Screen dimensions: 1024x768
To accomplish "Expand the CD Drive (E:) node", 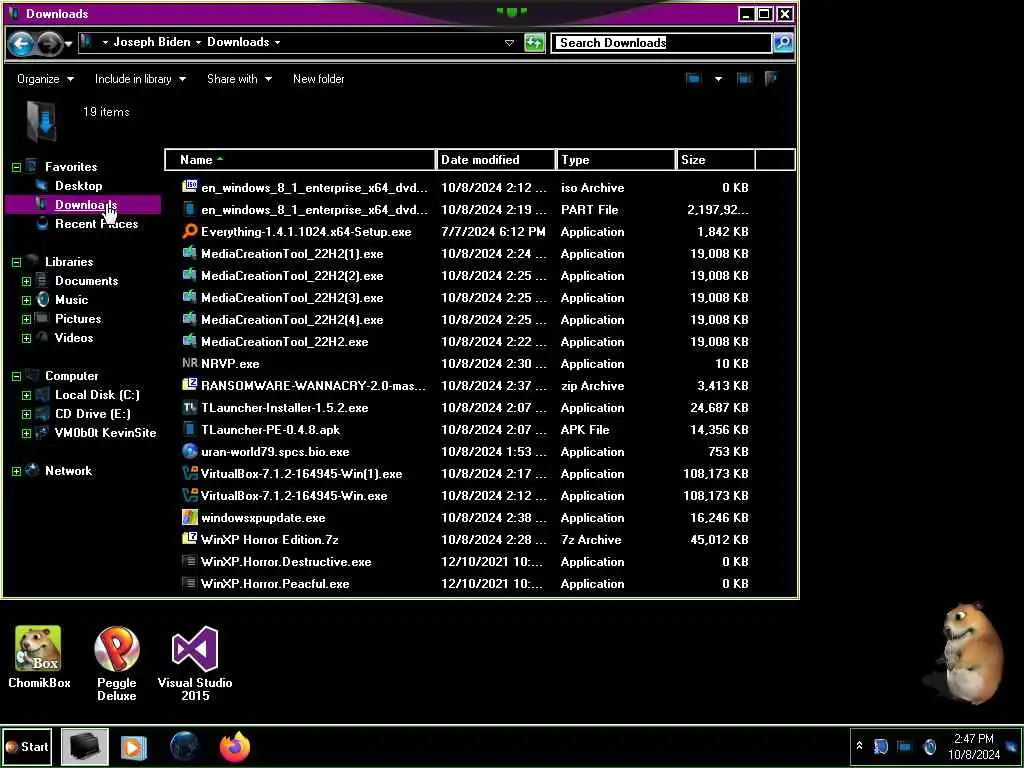I will pos(26,414).
